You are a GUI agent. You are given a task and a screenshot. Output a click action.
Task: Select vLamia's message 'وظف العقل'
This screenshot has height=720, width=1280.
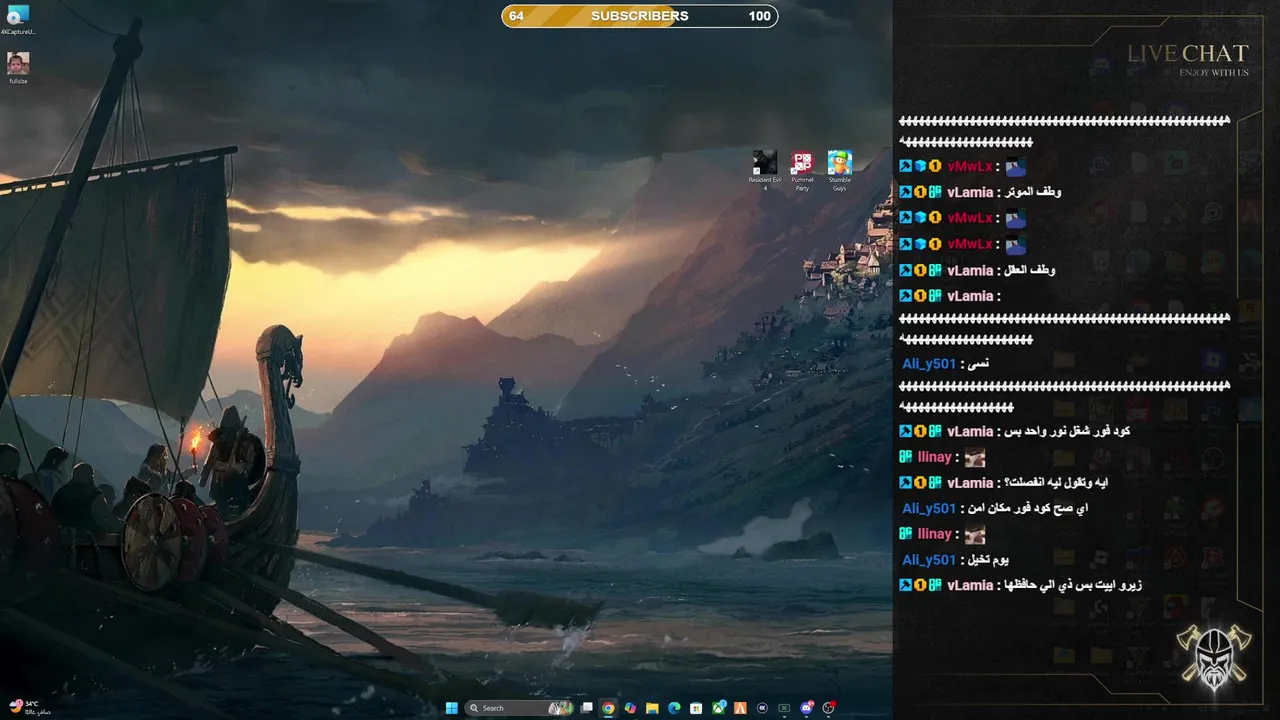pyautogui.click(x=1030, y=270)
